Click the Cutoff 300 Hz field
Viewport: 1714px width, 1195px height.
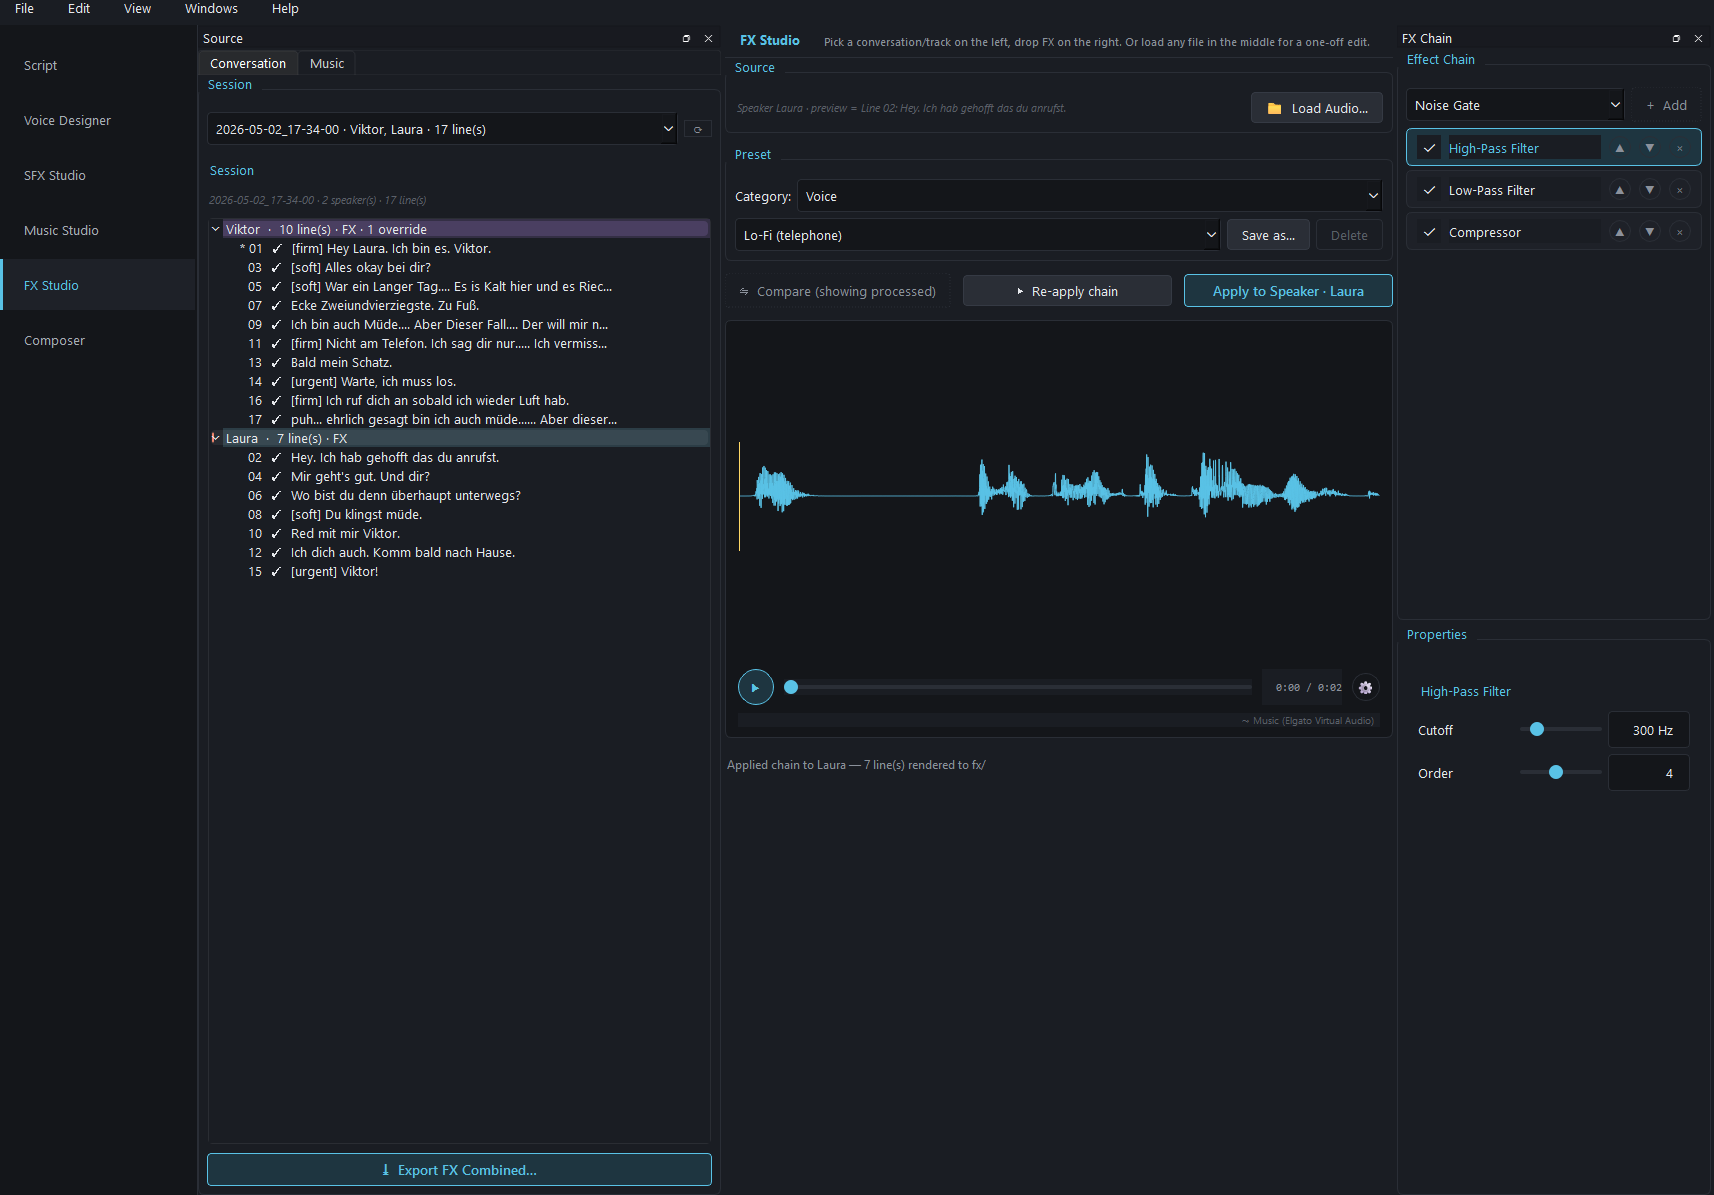pyautogui.click(x=1649, y=730)
